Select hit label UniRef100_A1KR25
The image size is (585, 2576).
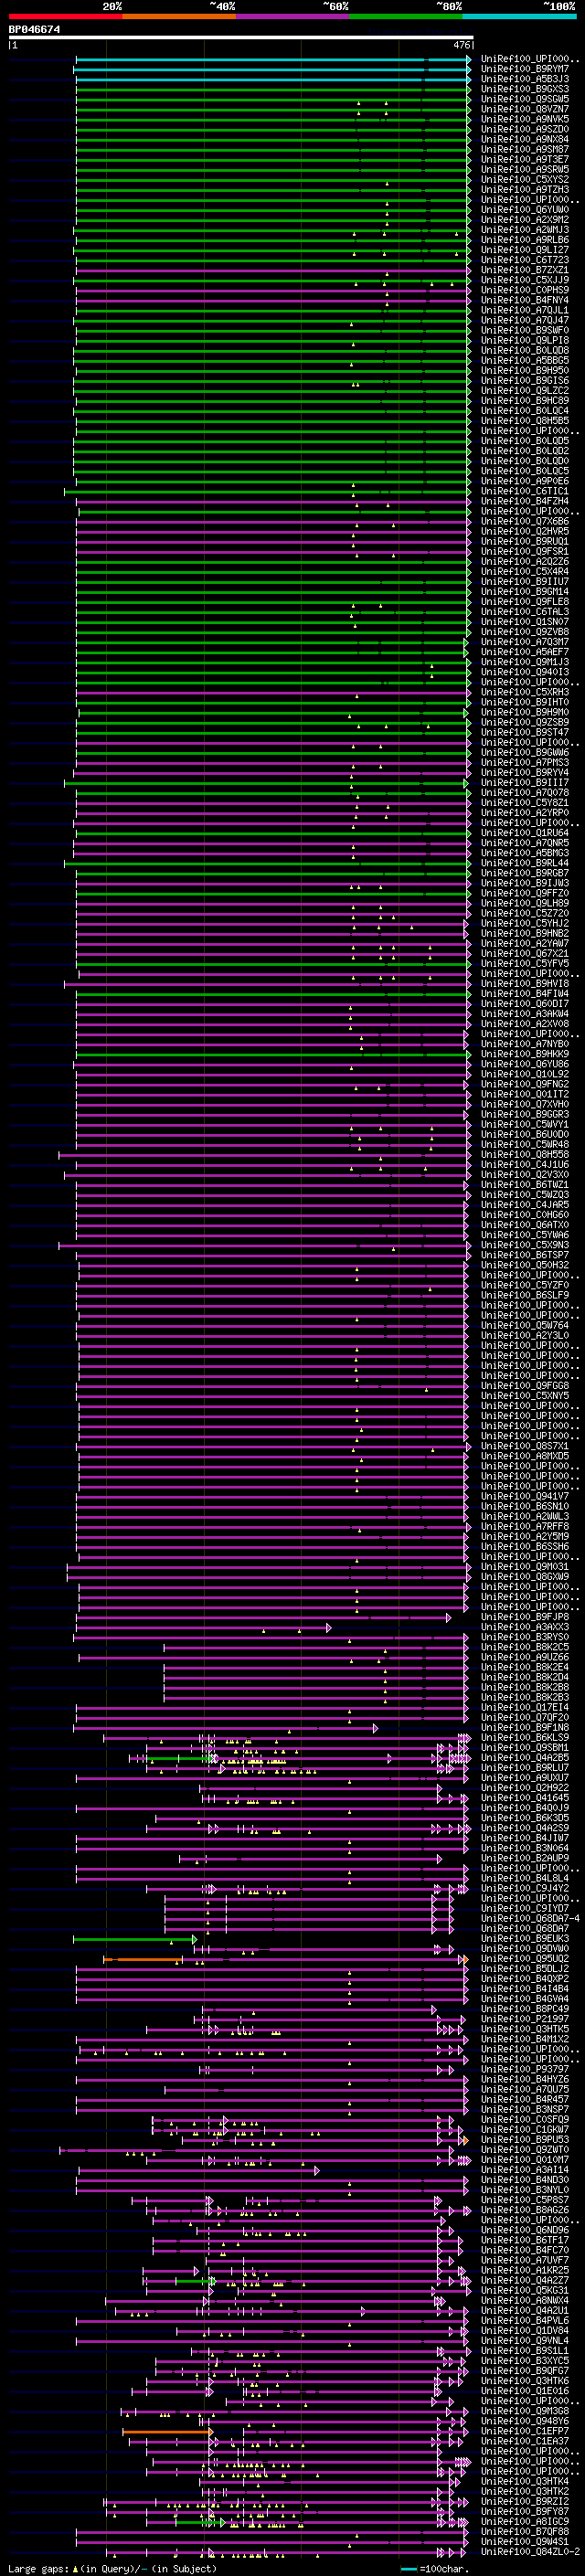(x=525, y=2270)
